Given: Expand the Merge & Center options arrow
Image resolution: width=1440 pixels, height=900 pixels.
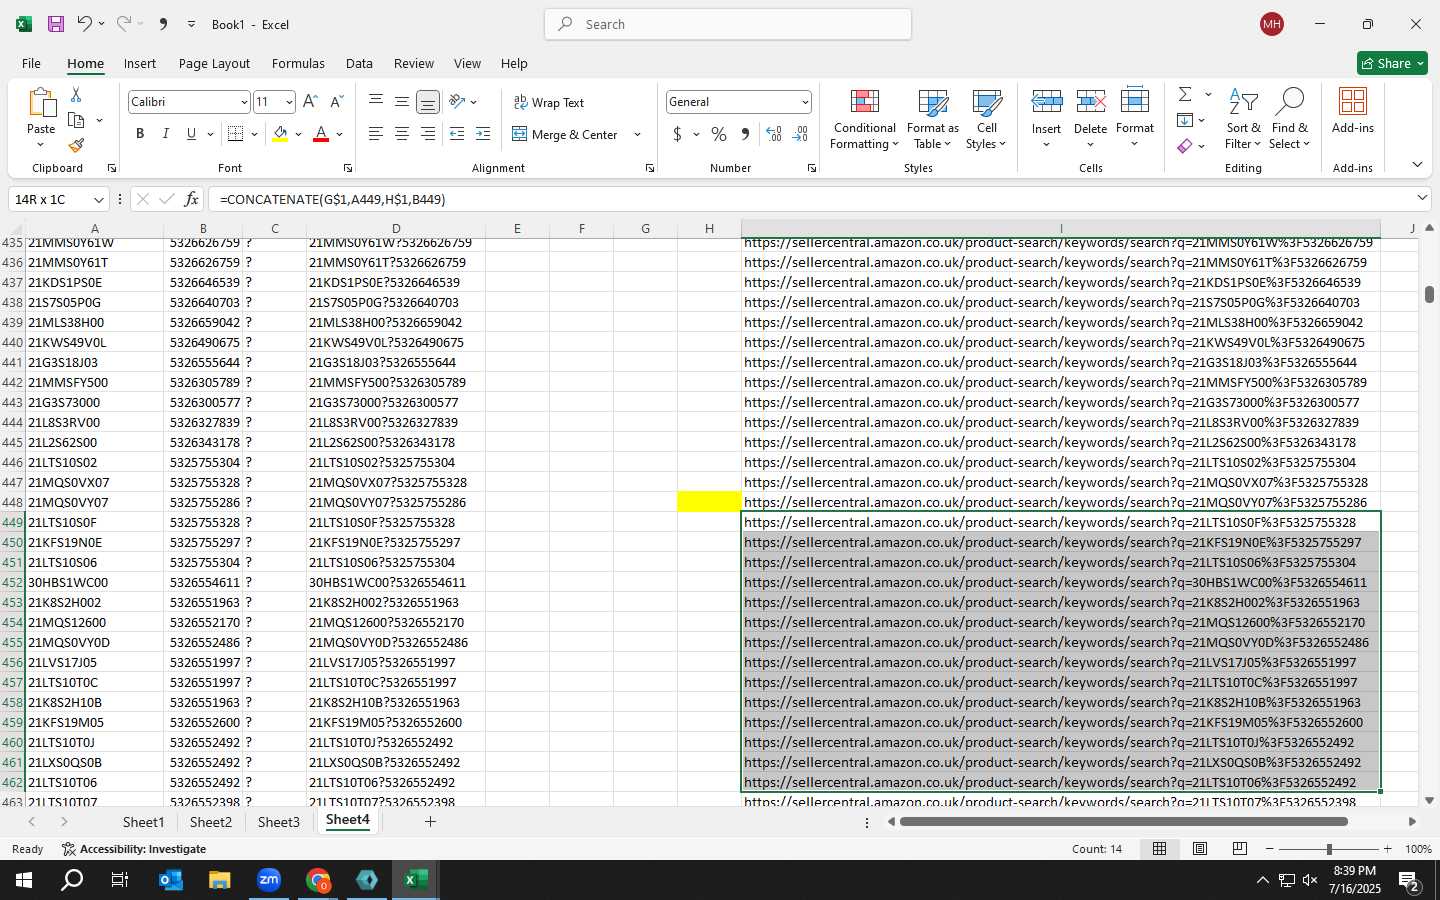Looking at the screenshot, I should (637, 134).
